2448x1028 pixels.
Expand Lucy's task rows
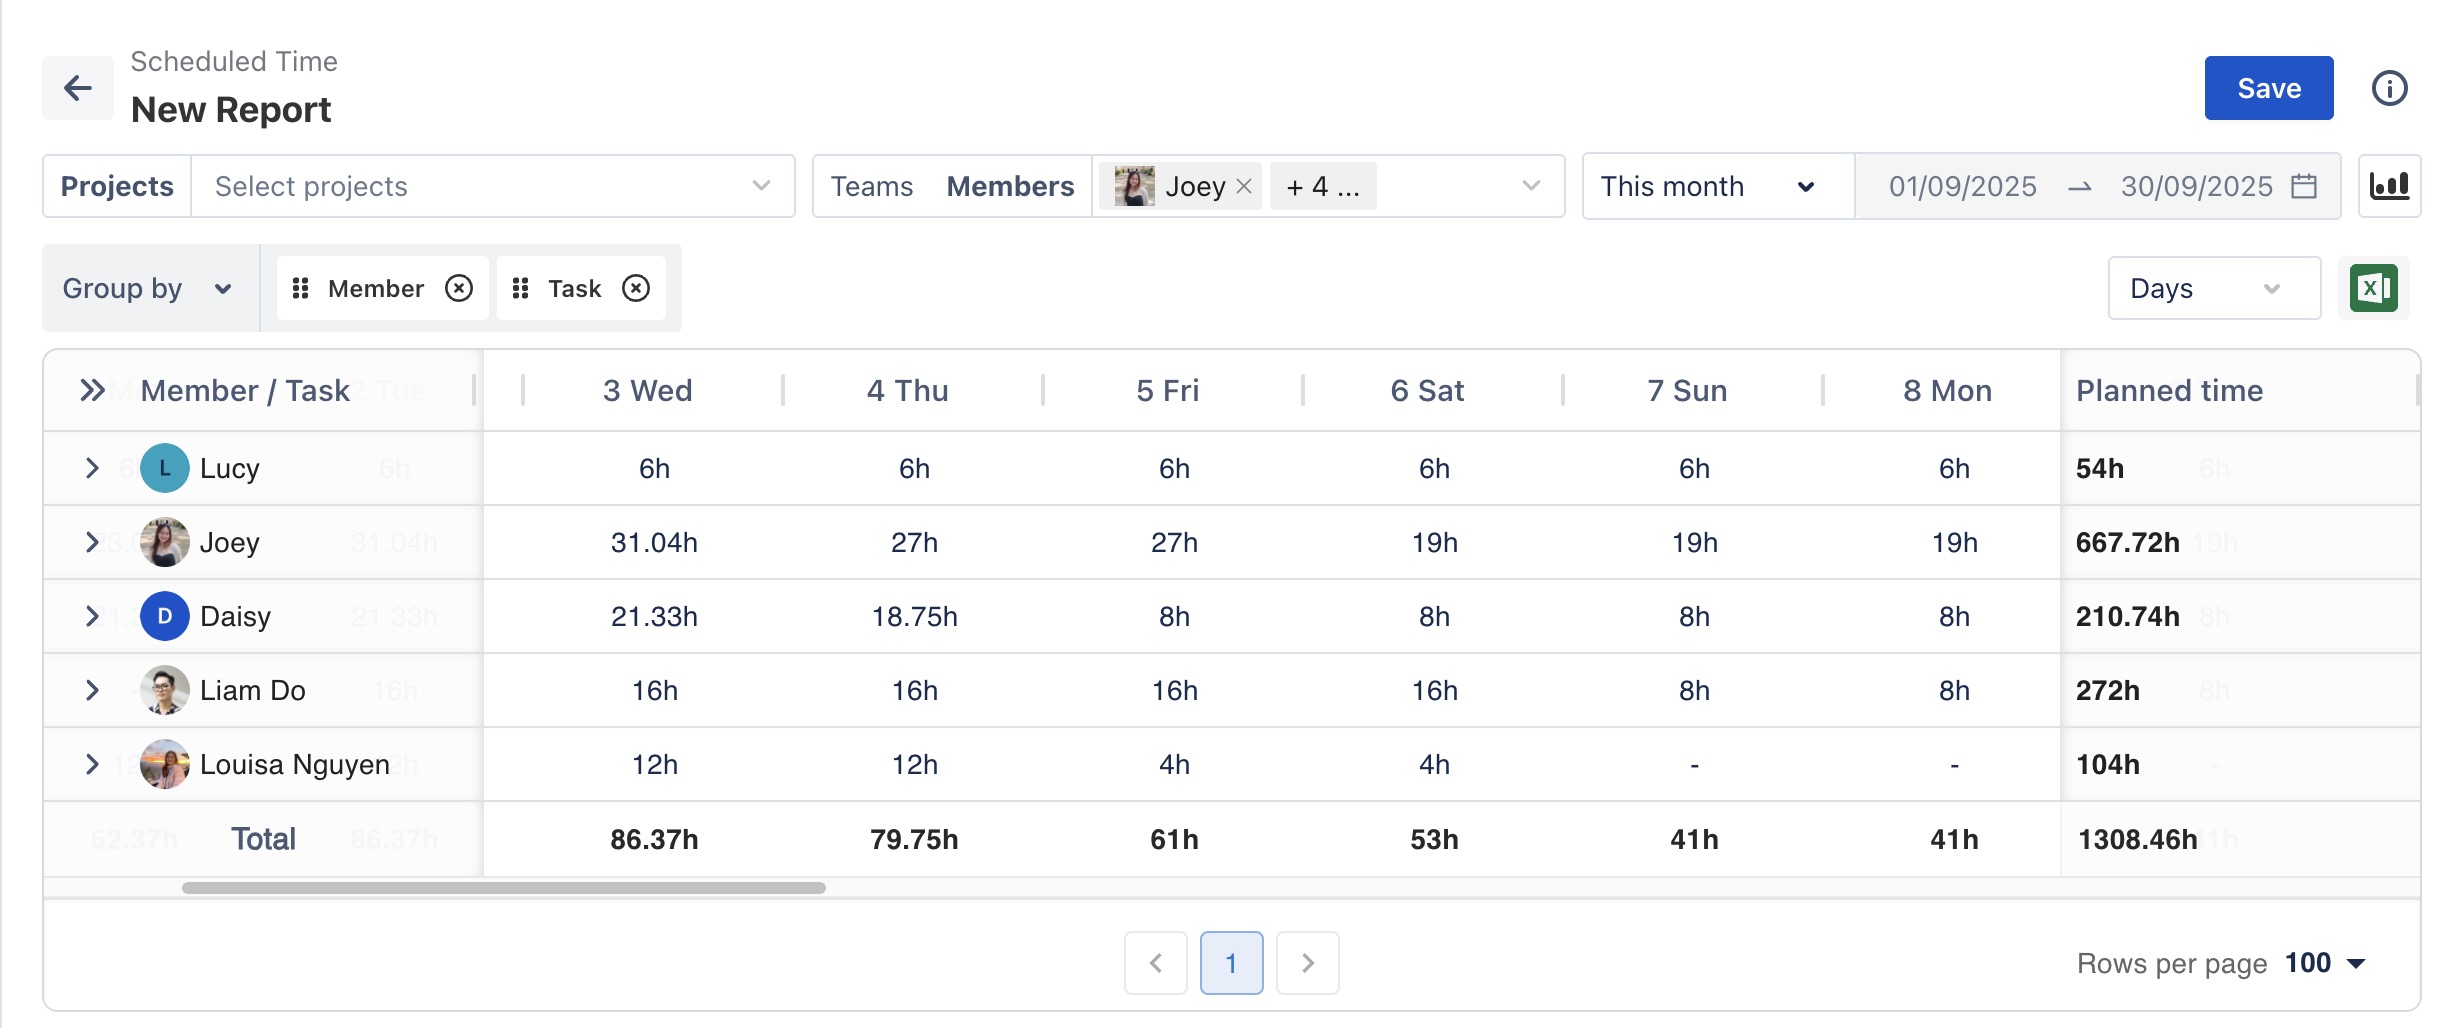point(92,468)
